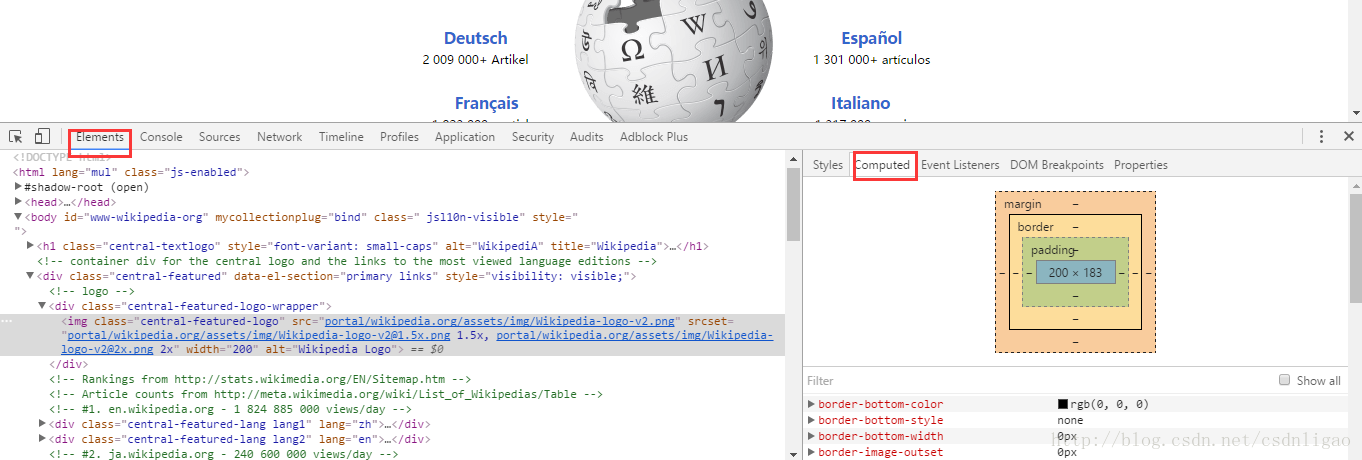Screen dimensions: 1362x460
Task: Click the '1 301 000+ artículos' text
Action: [872, 60]
